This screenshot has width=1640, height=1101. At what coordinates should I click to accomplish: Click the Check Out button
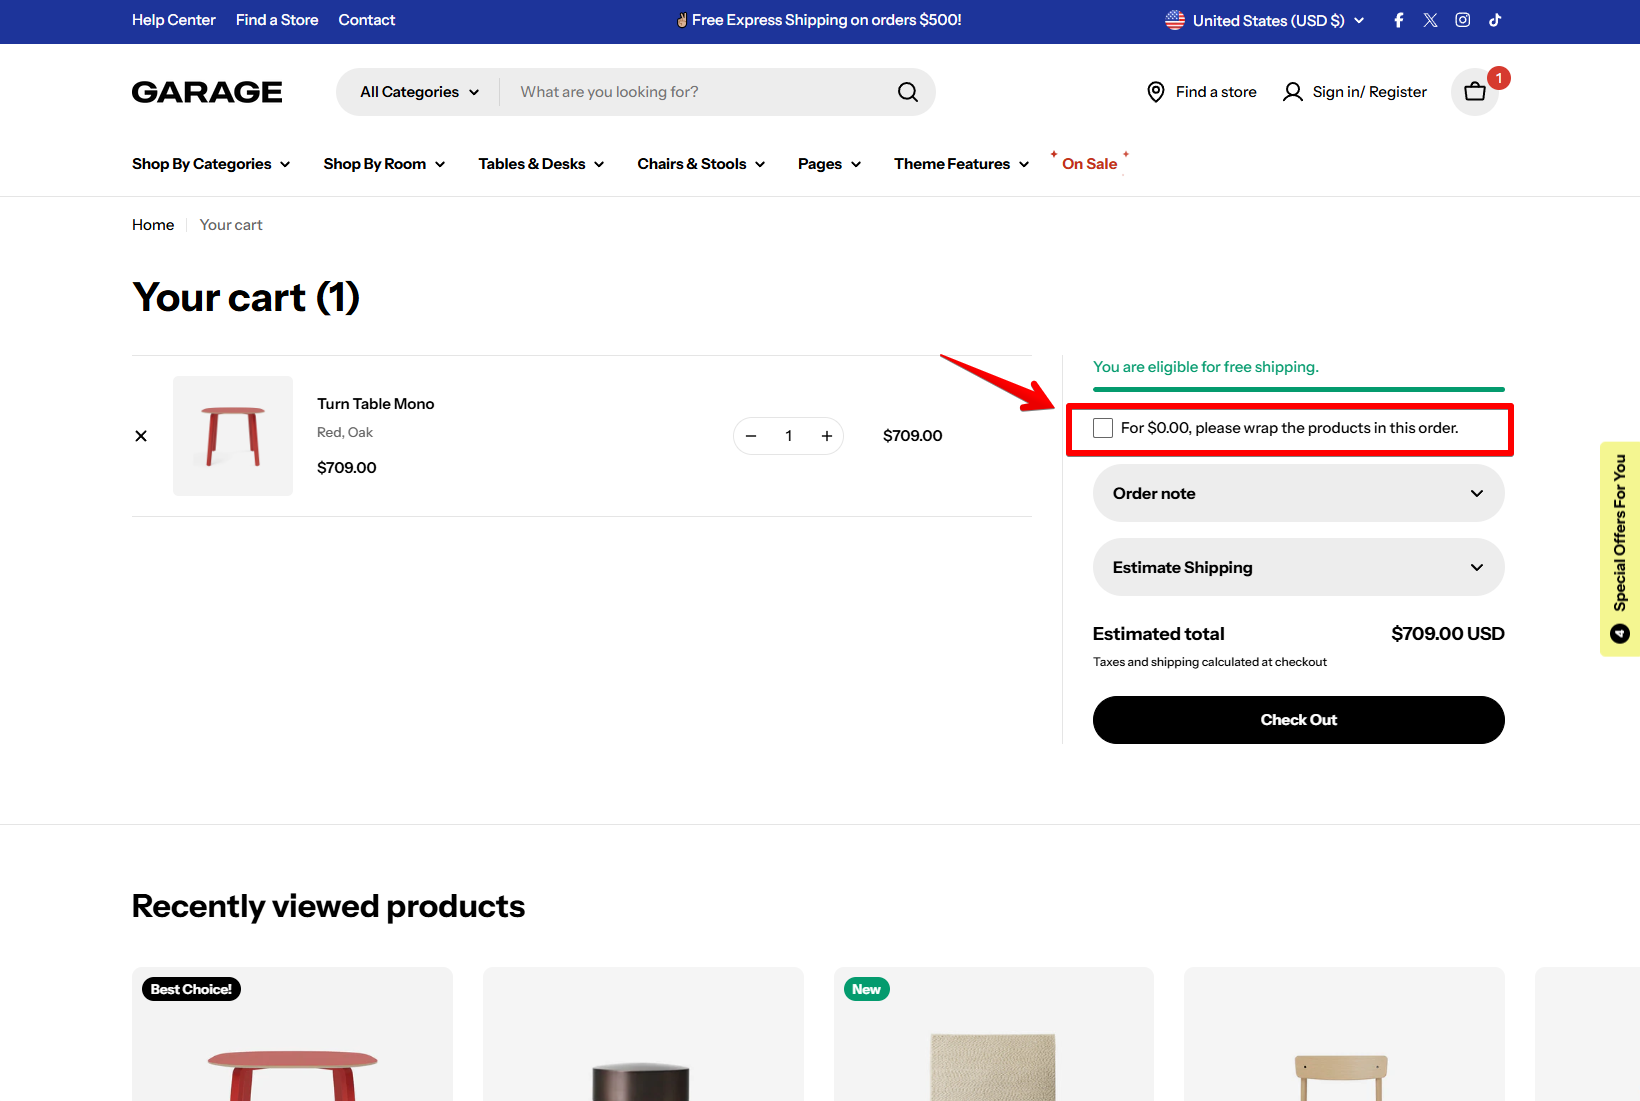click(1298, 720)
